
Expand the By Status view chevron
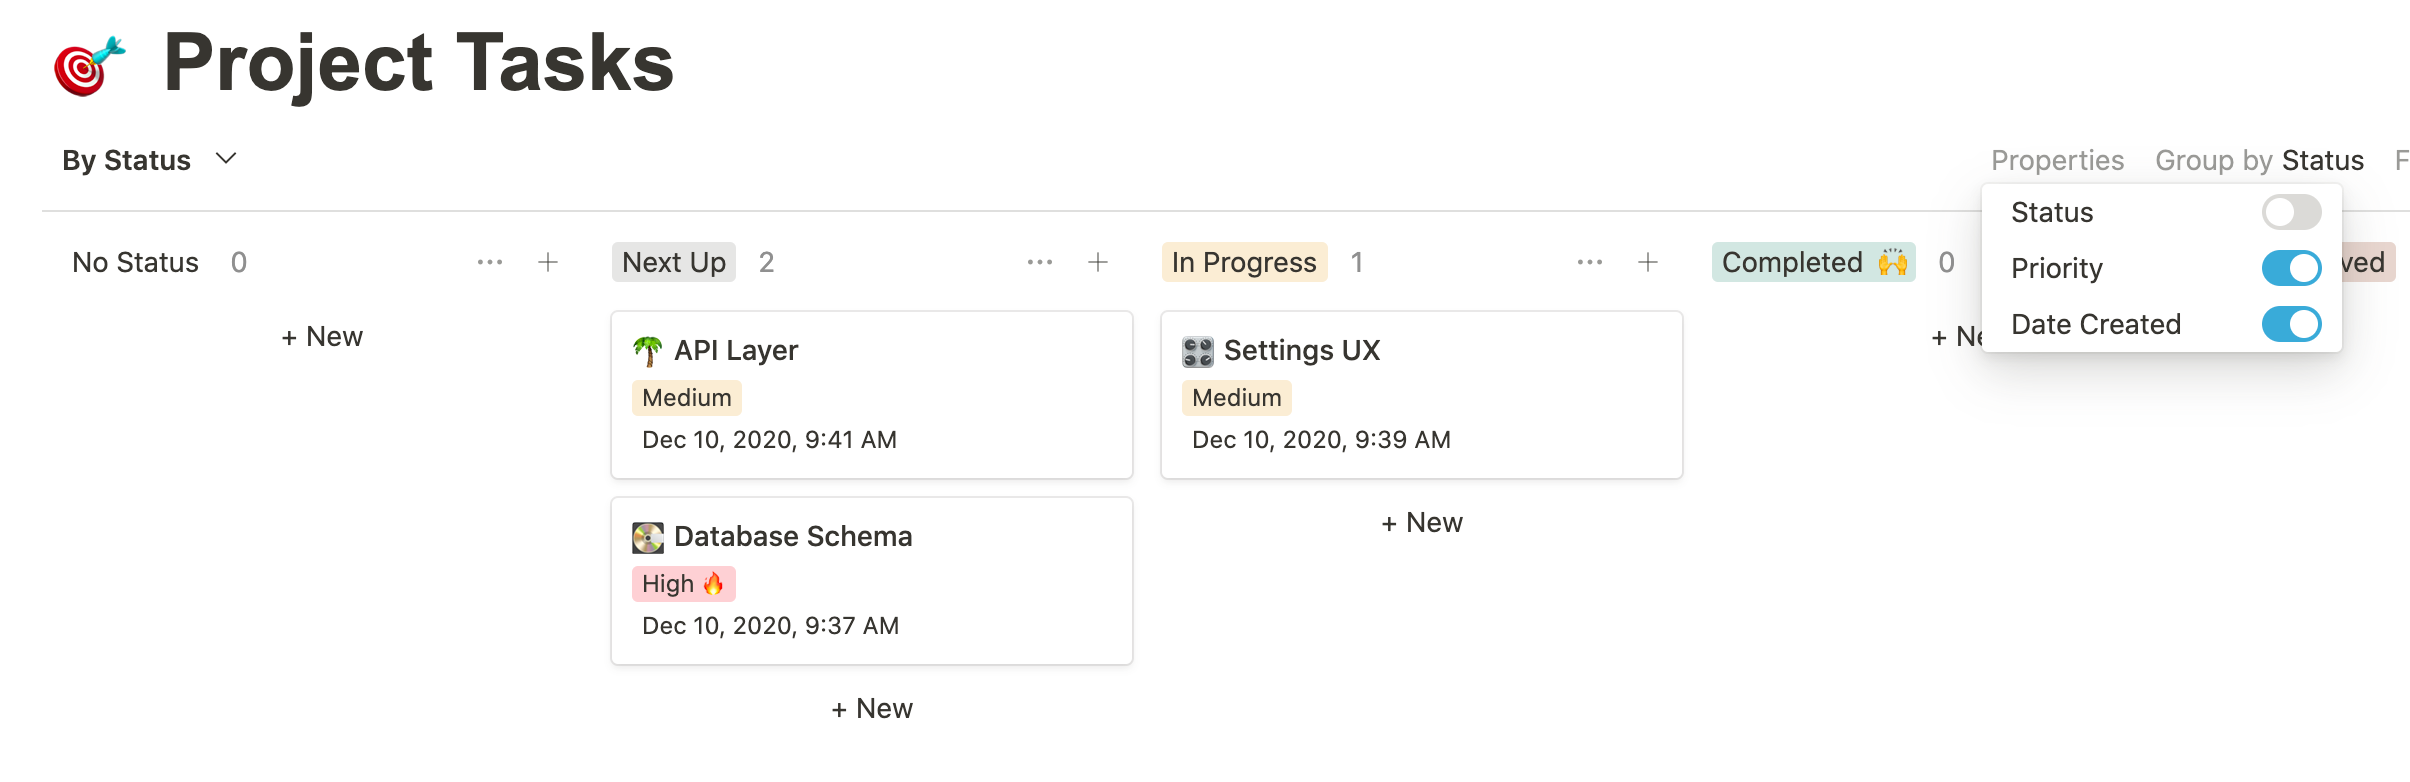(x=227, y=159)
